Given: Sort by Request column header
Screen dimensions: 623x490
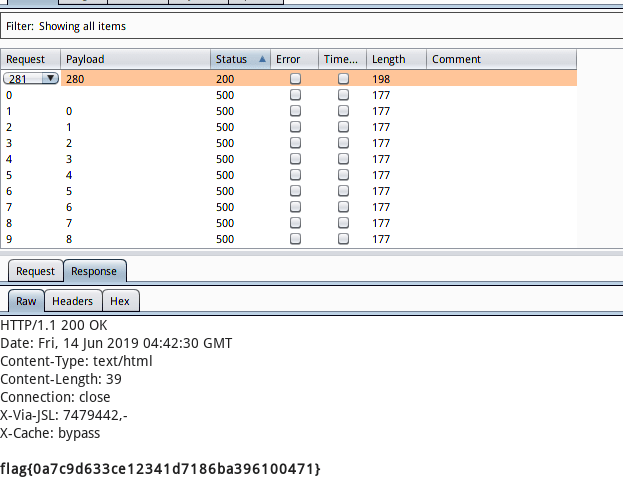Looking at the screenshot, I should click(31, 59).
